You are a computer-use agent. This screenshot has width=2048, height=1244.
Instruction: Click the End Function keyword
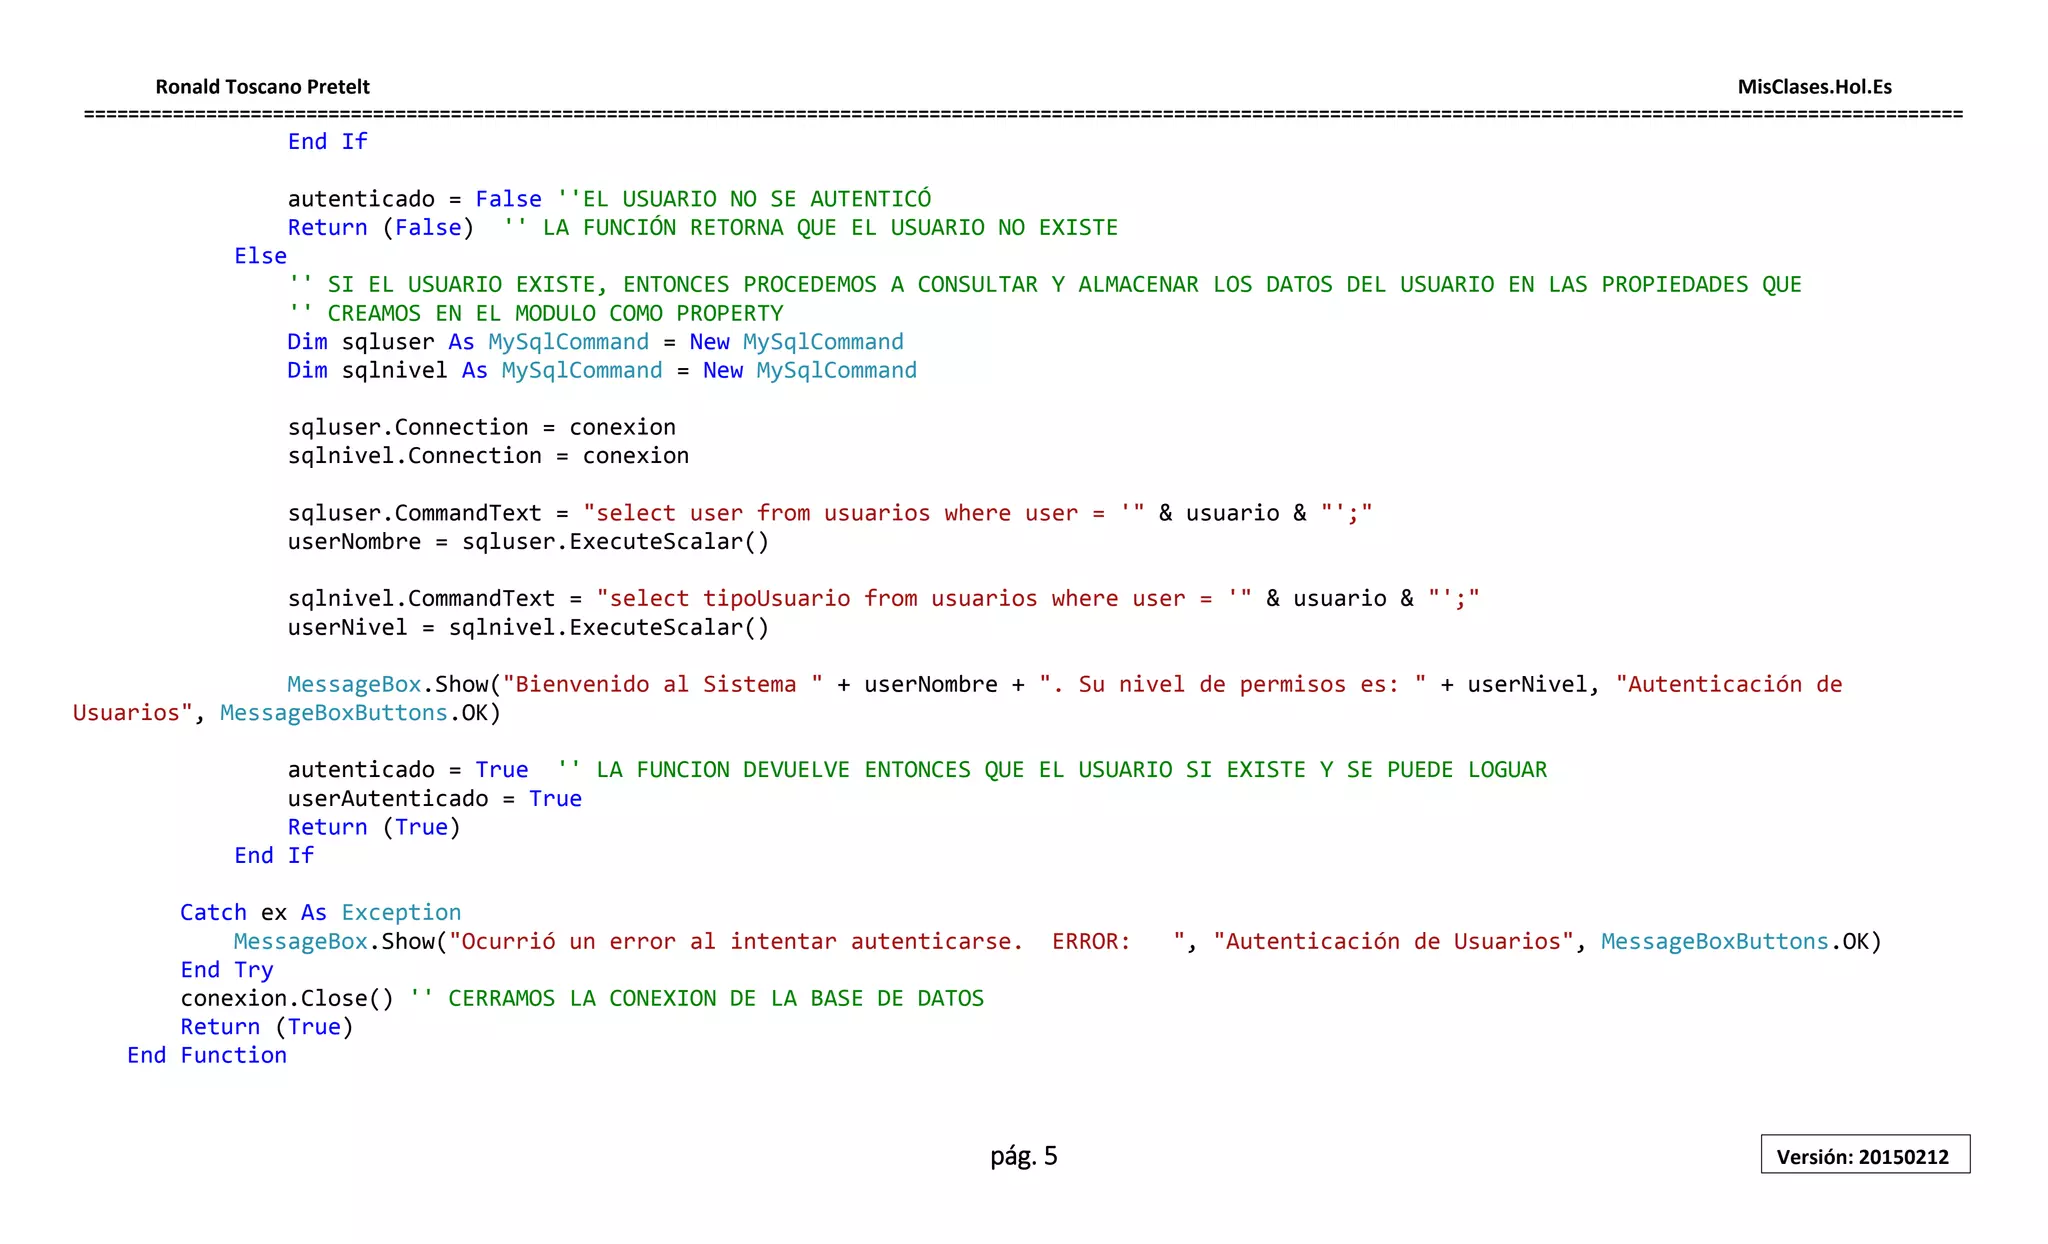pyautogui.click(x=207, y=1055)
